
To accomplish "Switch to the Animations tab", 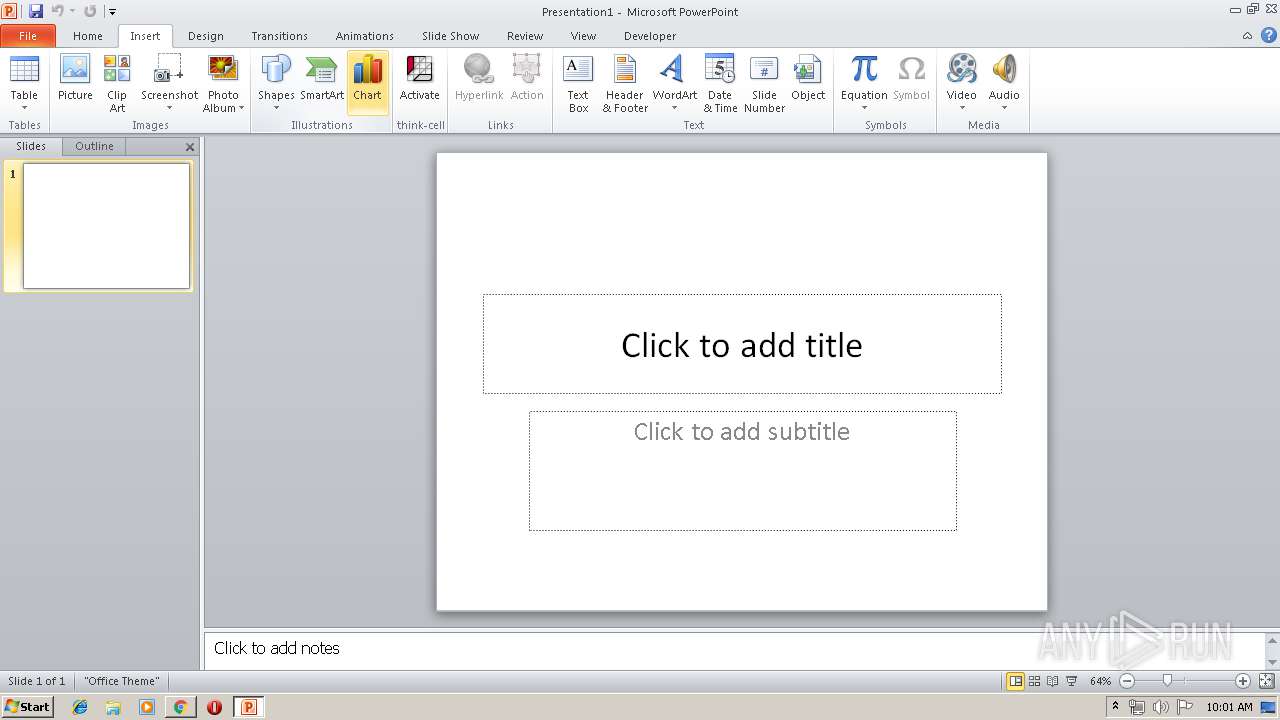I will coord(365,36).
